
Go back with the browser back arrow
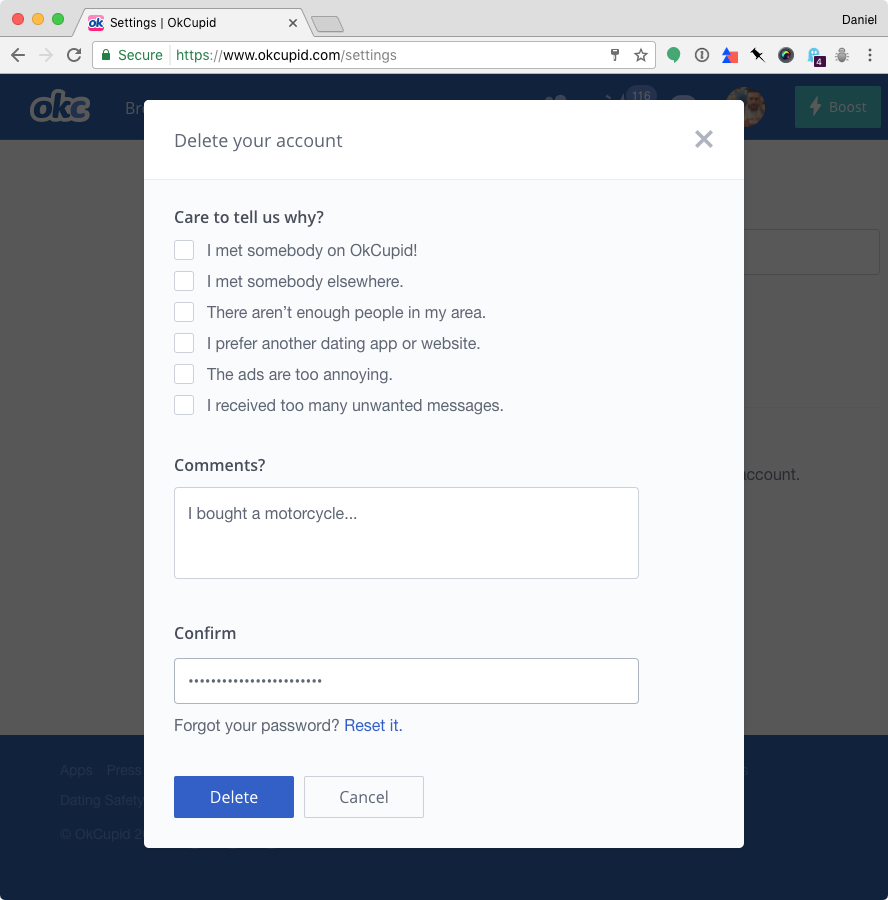18,55
